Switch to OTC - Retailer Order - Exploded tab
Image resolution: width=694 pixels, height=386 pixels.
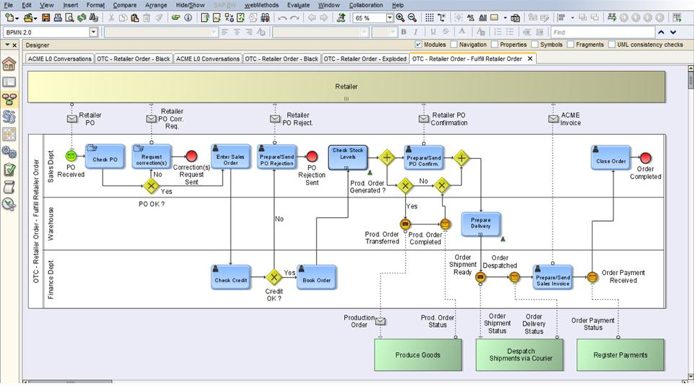pos(365,58)
